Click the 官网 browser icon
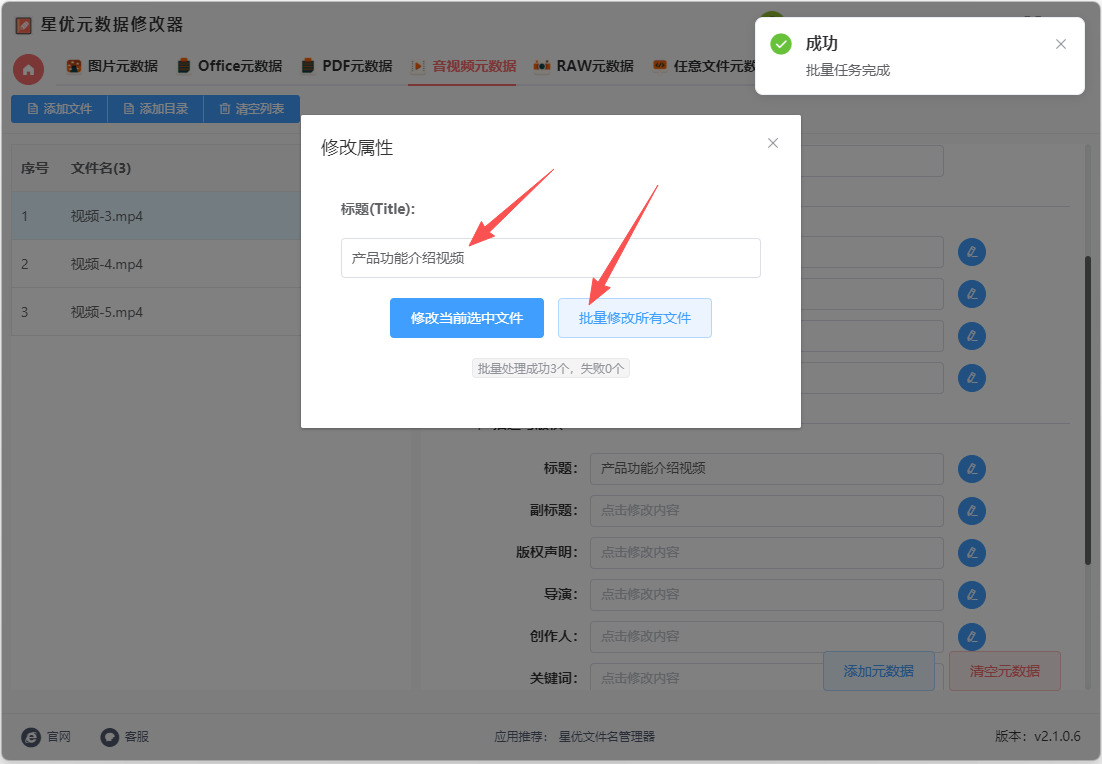Image resolution: width=1102 pixels, height=764 pixels. pyautogui.click(x=31, y=737)
